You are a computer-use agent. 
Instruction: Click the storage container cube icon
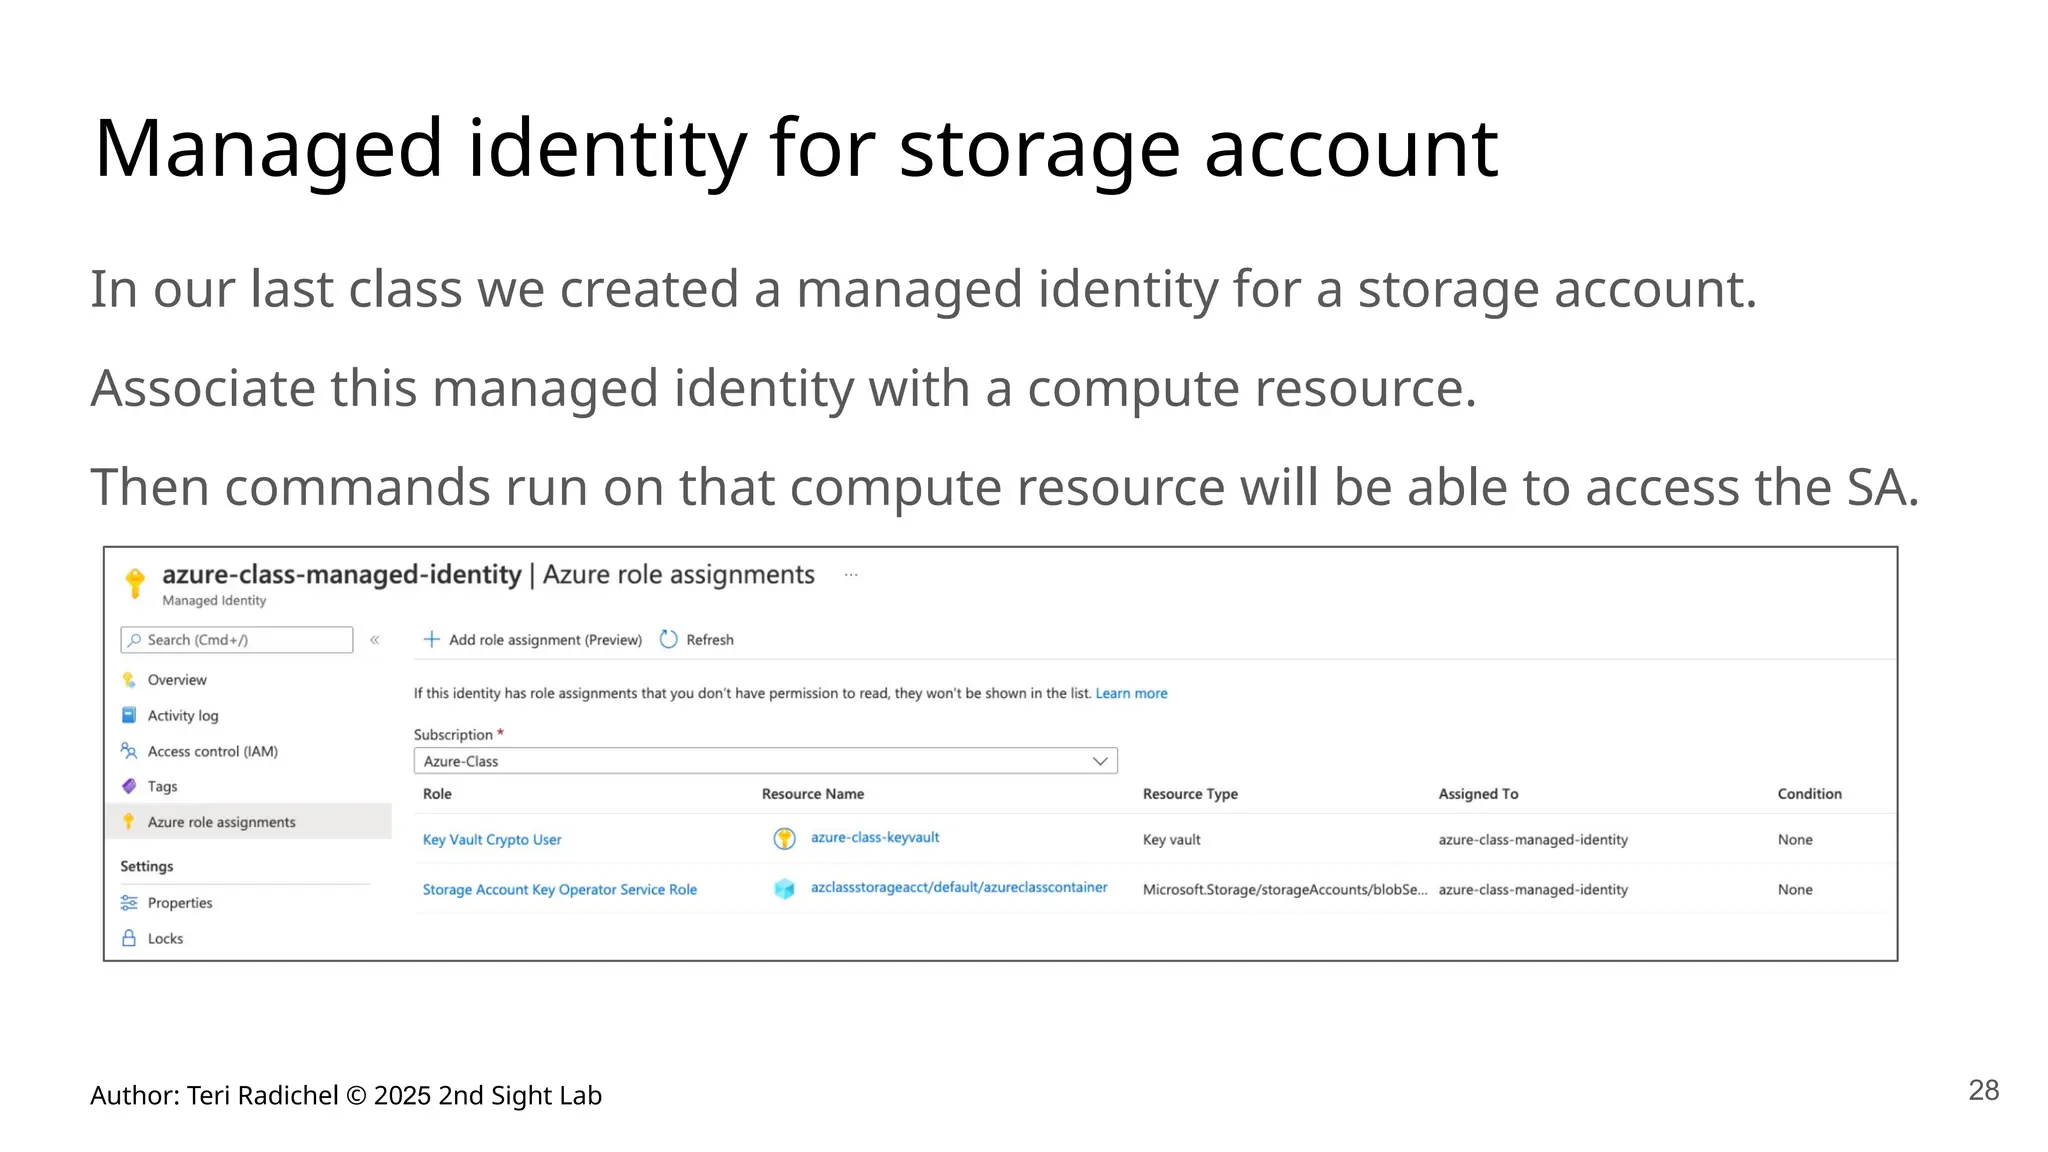tap(785, 889)
